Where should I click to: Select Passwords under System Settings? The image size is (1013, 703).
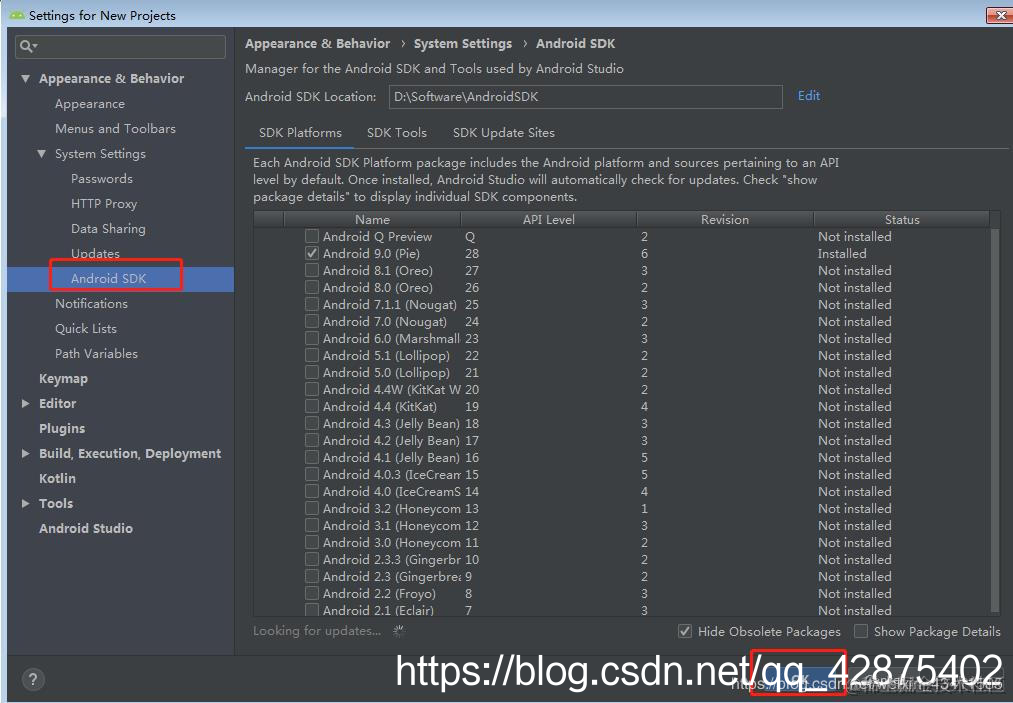101,179
